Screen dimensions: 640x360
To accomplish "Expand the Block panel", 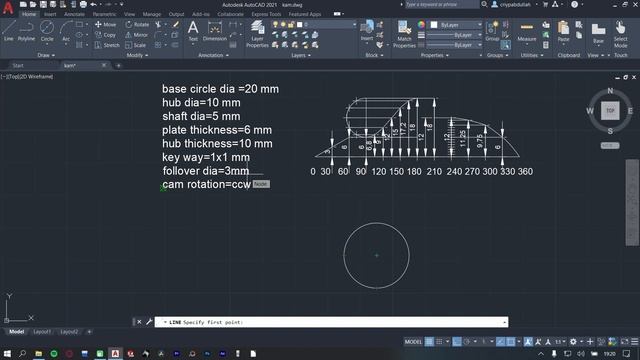I will tap(374, 55).
